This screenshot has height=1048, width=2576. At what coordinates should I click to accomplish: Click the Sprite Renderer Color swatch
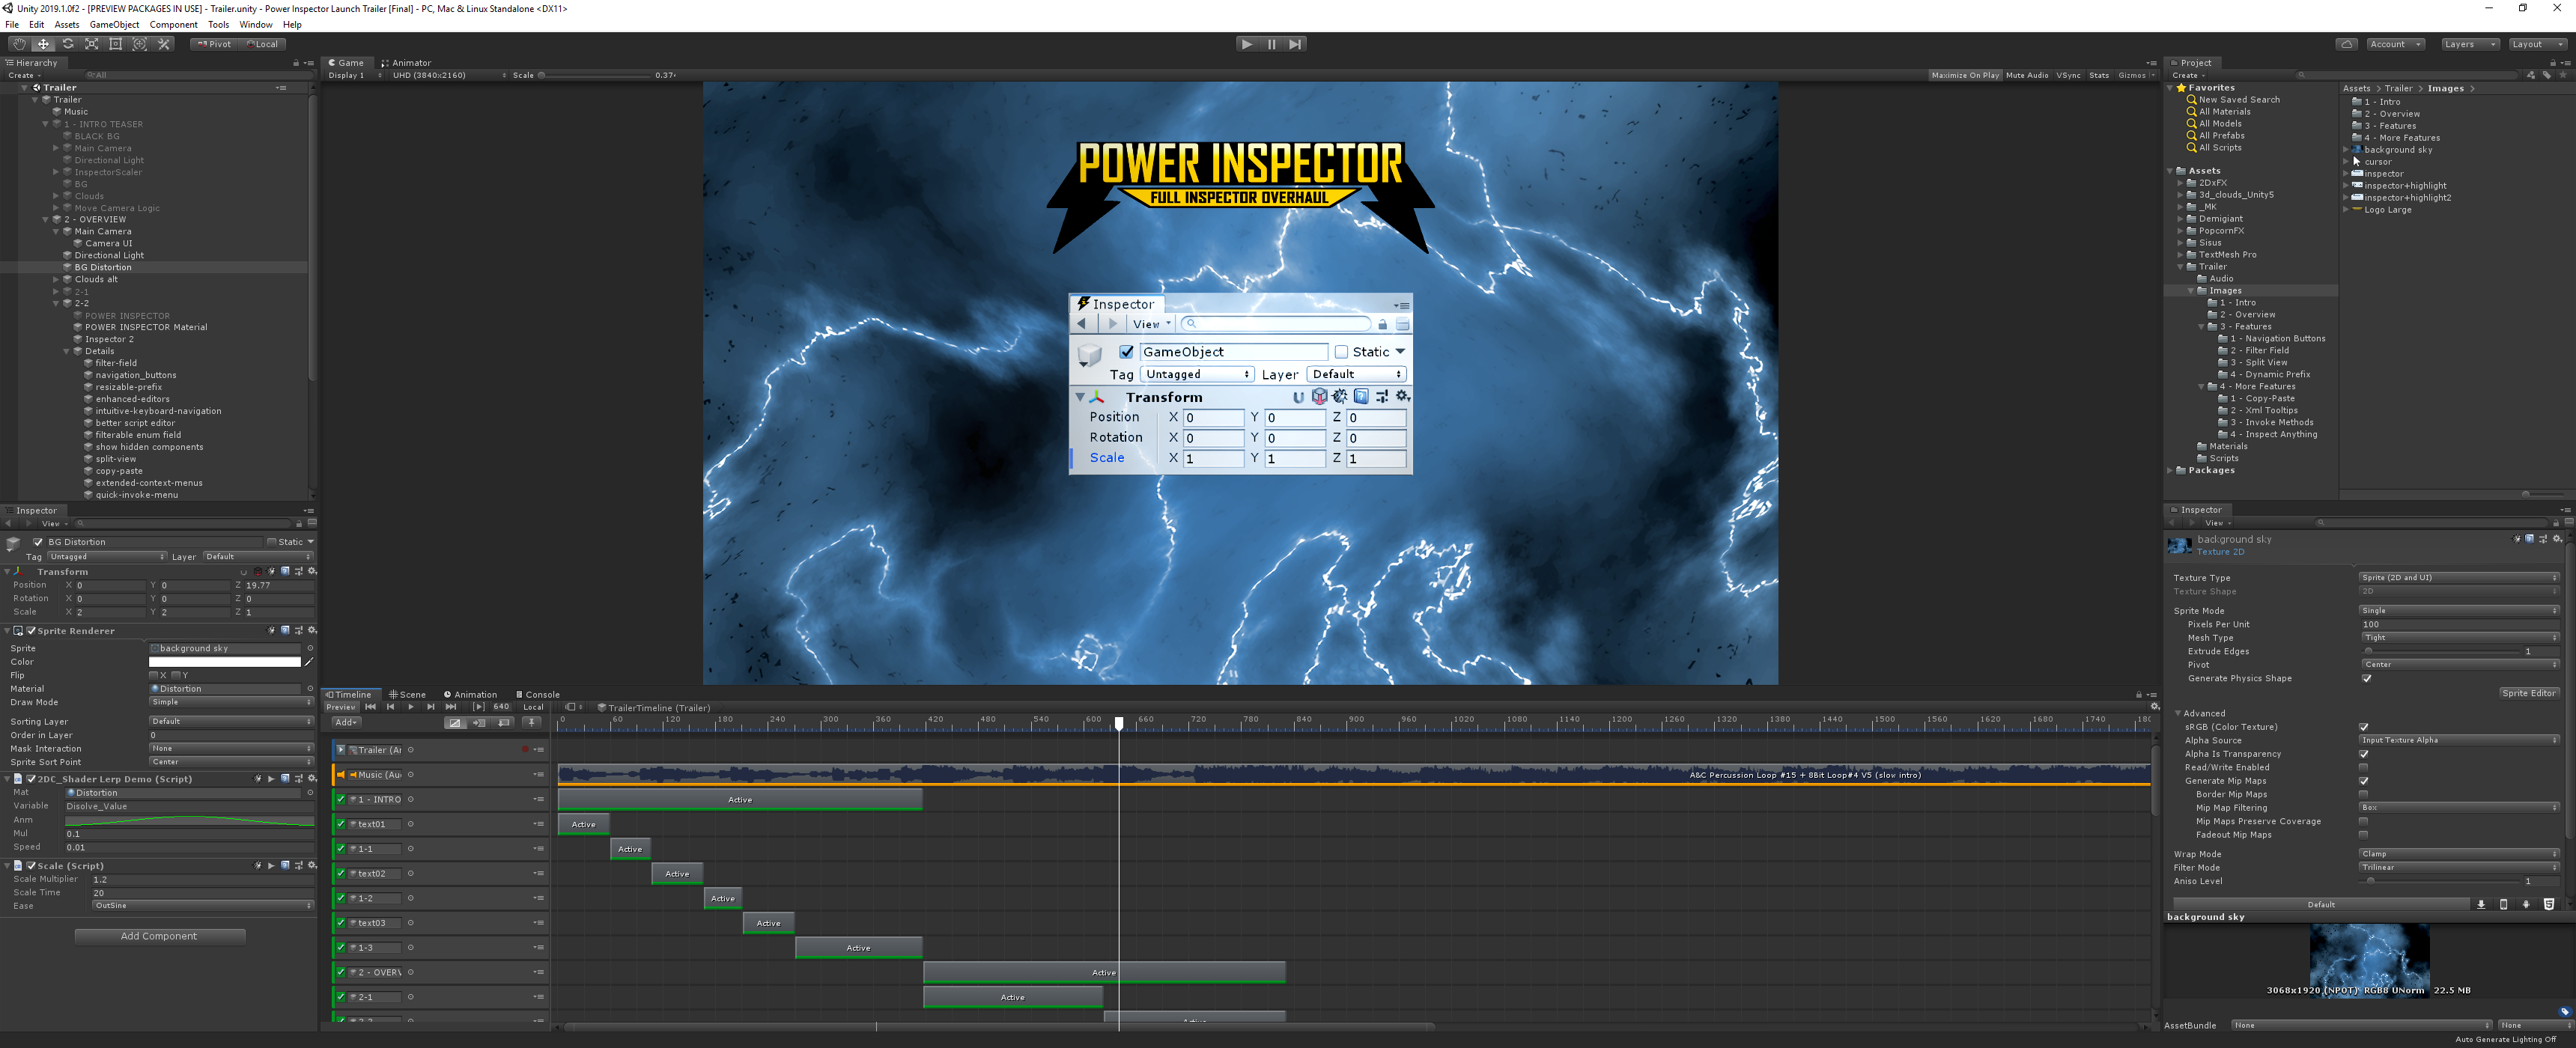(224, 662)
